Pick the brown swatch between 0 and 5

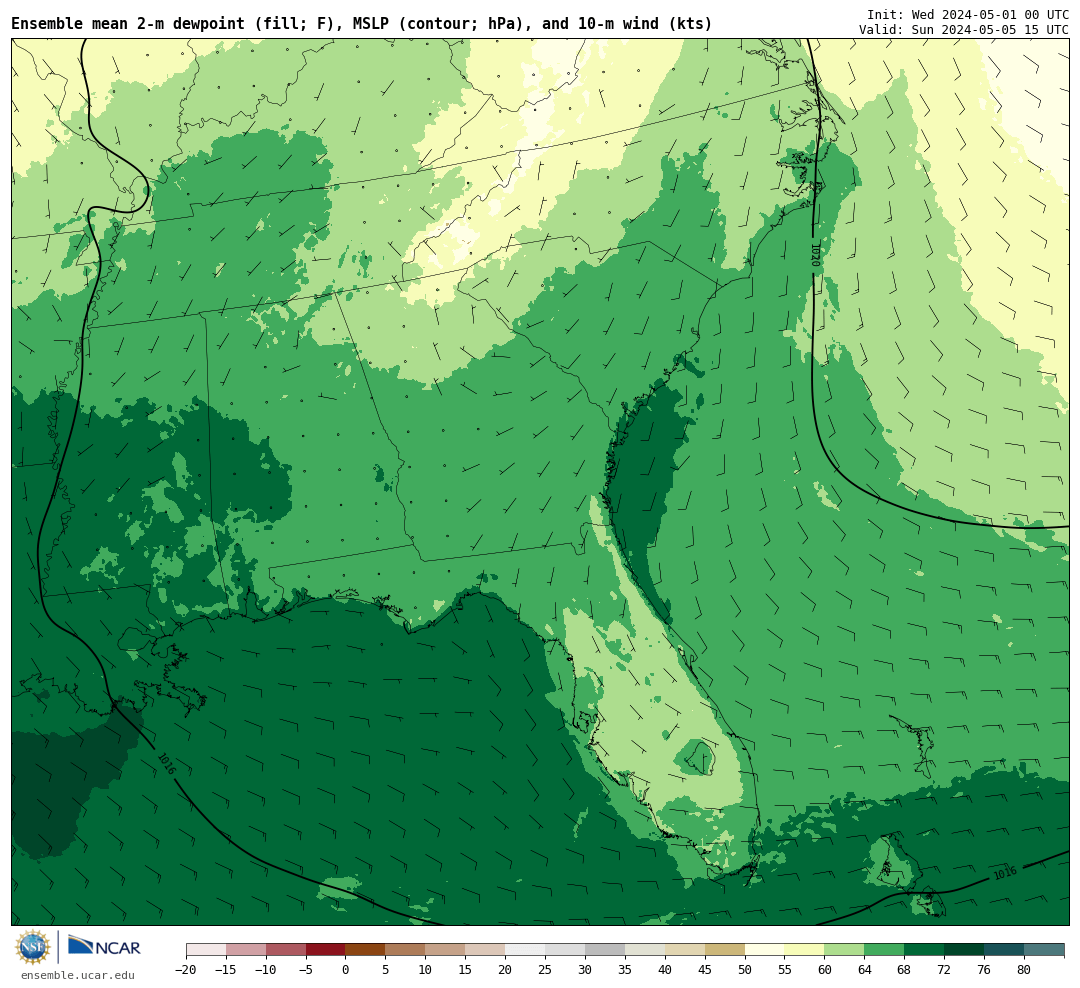[x=366, y=950]
